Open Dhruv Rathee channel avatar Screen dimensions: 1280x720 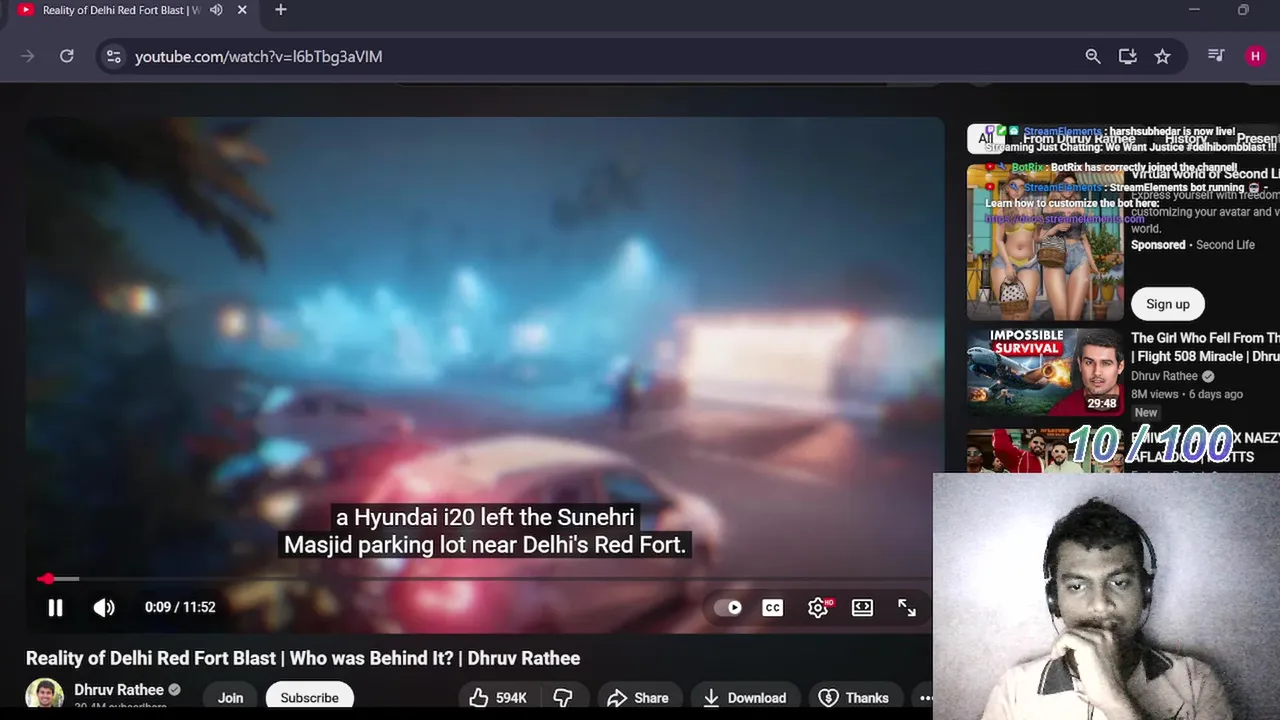44,696
